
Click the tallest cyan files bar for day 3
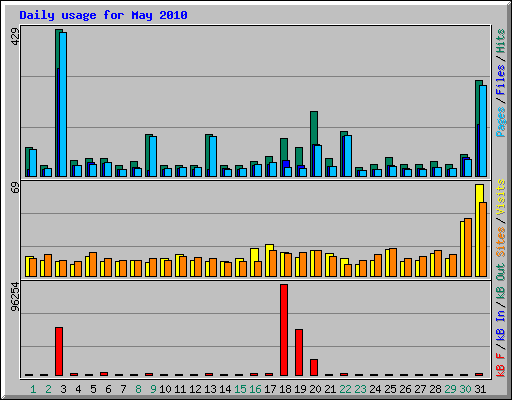click(x=63, y=104)
